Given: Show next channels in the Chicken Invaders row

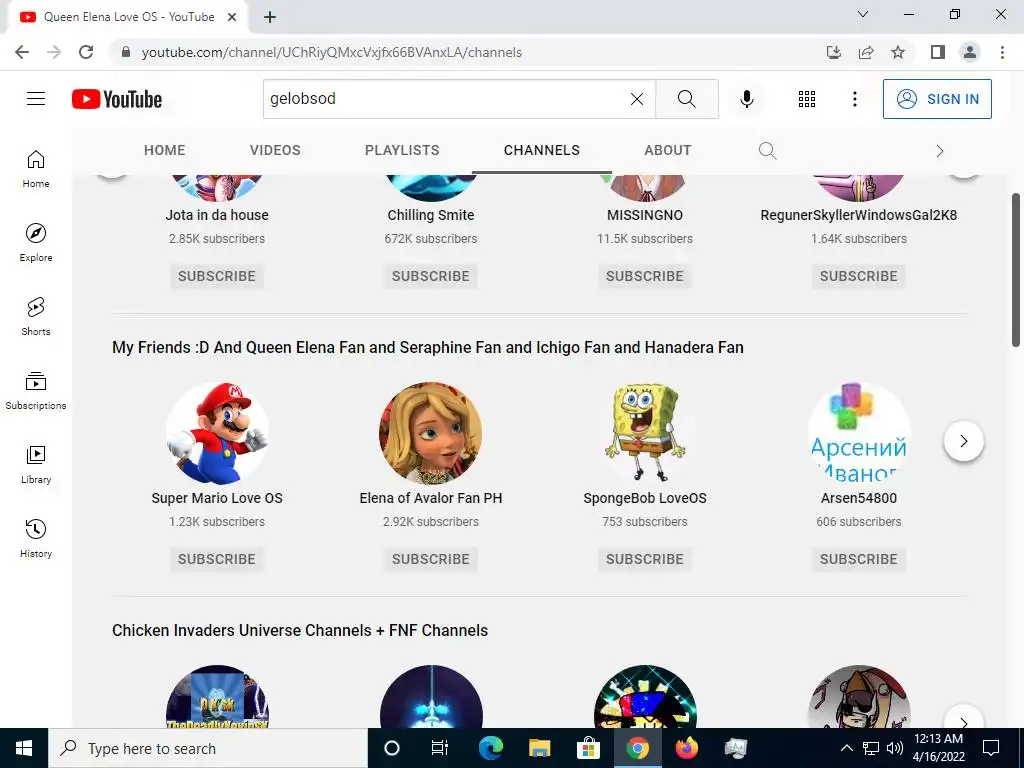Looking at the screenshot, I should [x=964, y=722].
